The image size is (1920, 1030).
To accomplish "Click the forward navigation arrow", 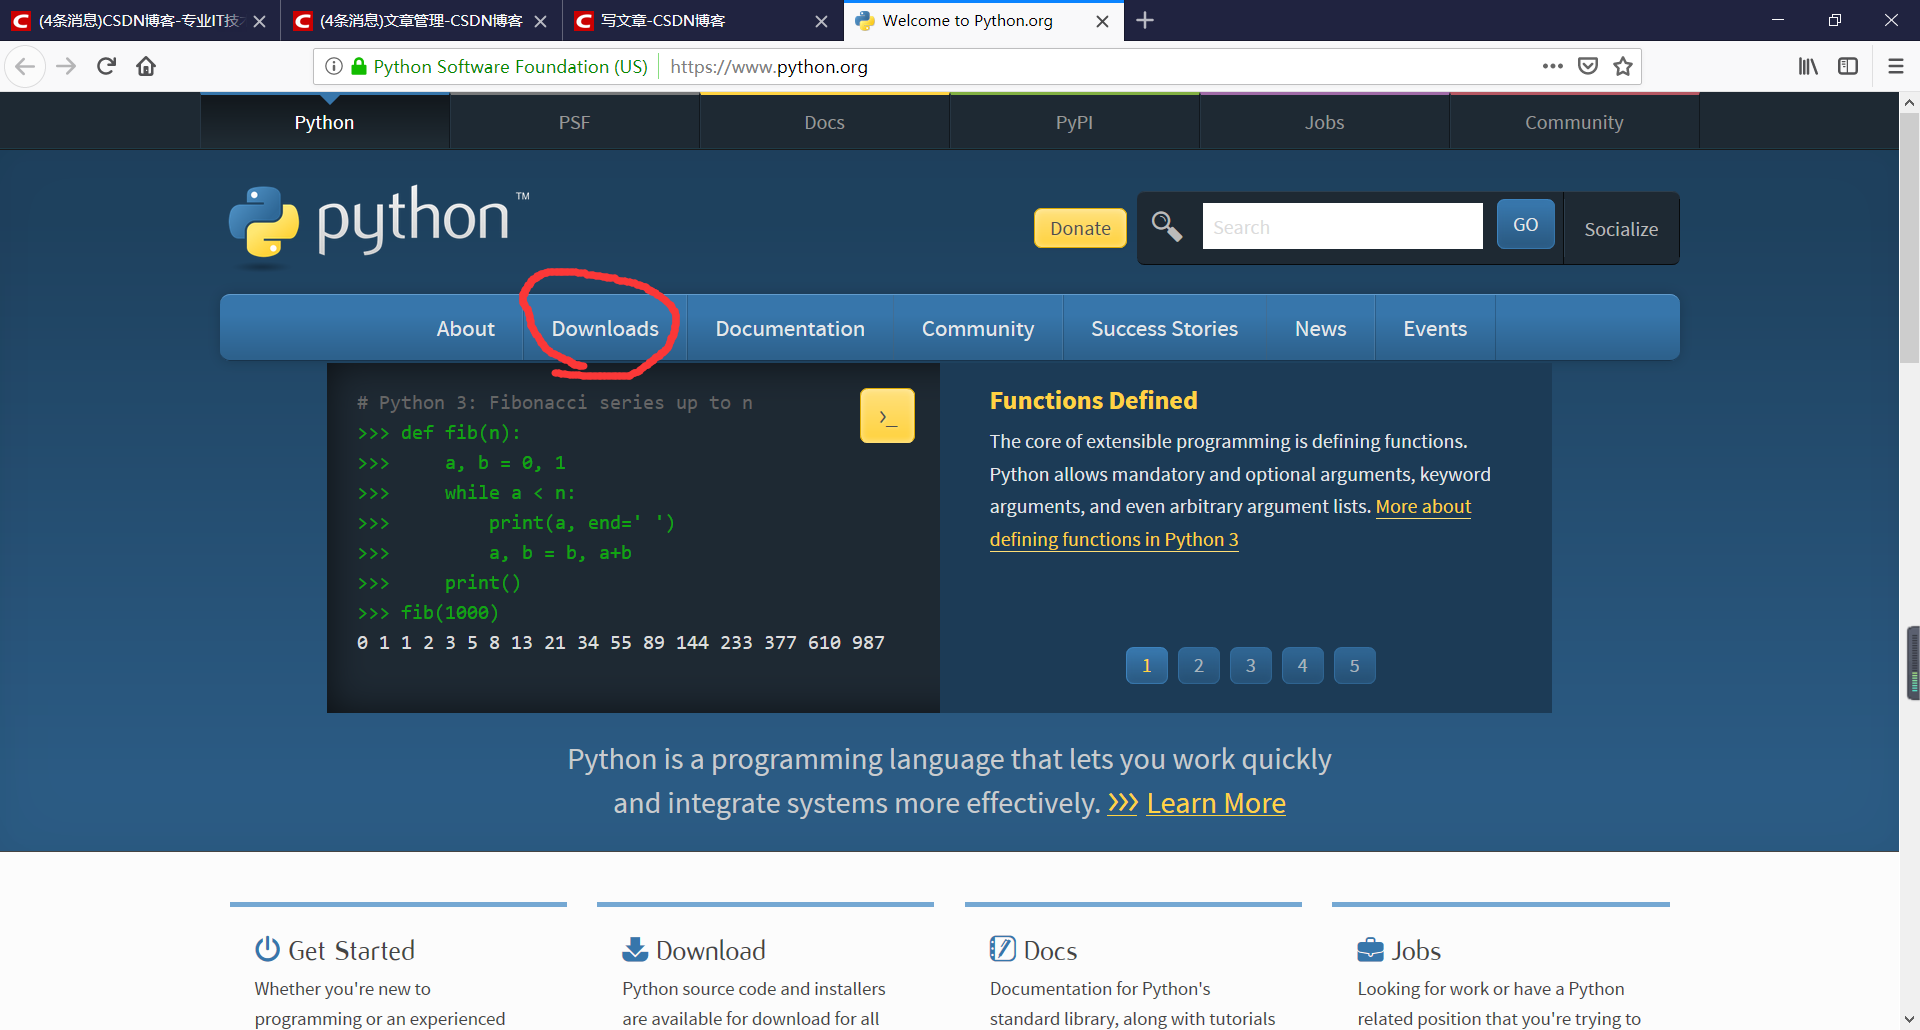I will click(x=66, y=66).
